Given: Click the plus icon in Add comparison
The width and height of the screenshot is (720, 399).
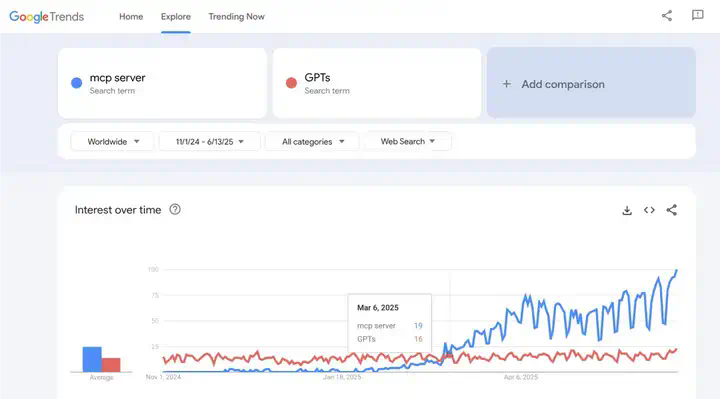Looking at the screenshot, I should click(506, 84).
